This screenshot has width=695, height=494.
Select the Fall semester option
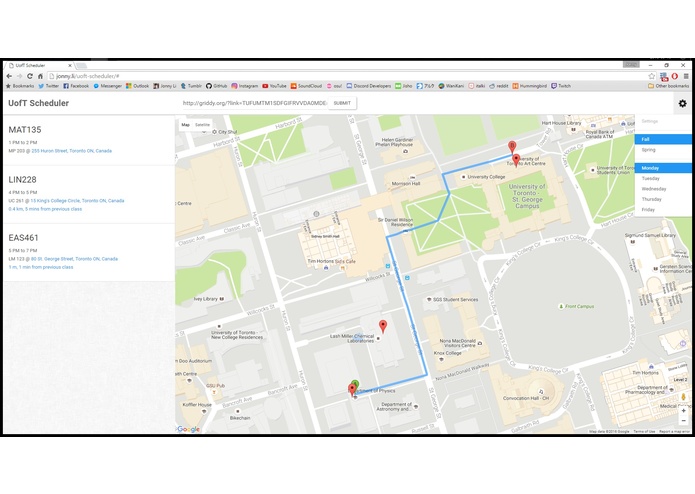(663, 139)
